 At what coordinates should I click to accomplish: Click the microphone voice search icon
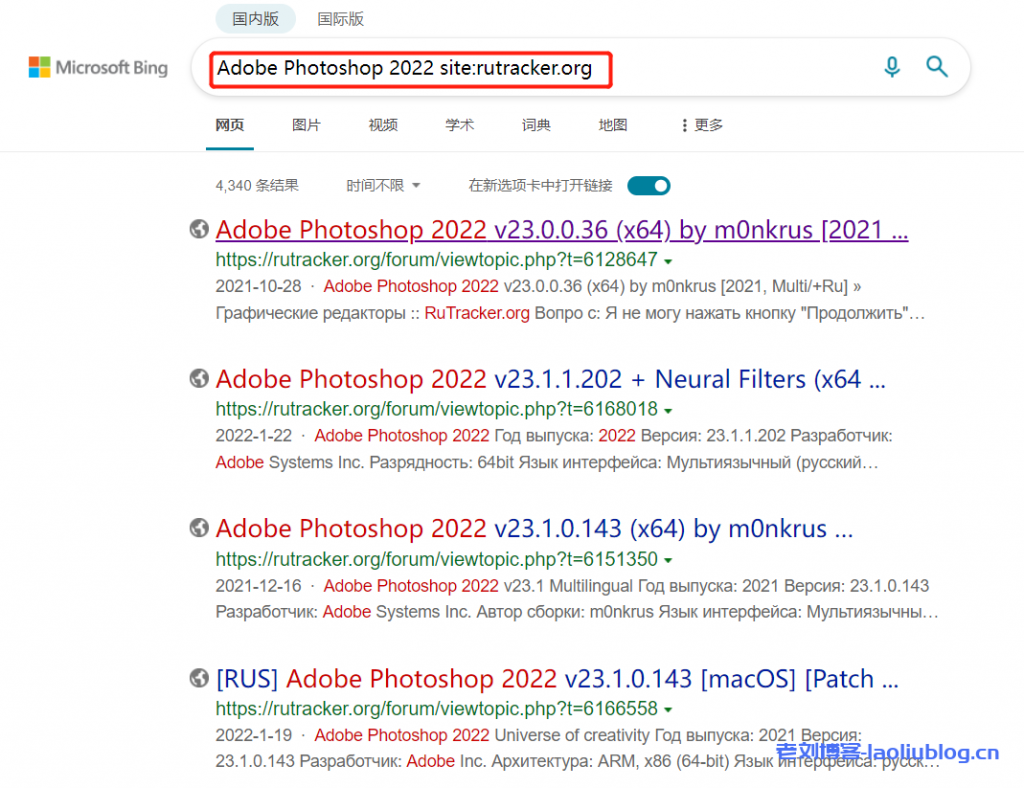coord(892,67)
